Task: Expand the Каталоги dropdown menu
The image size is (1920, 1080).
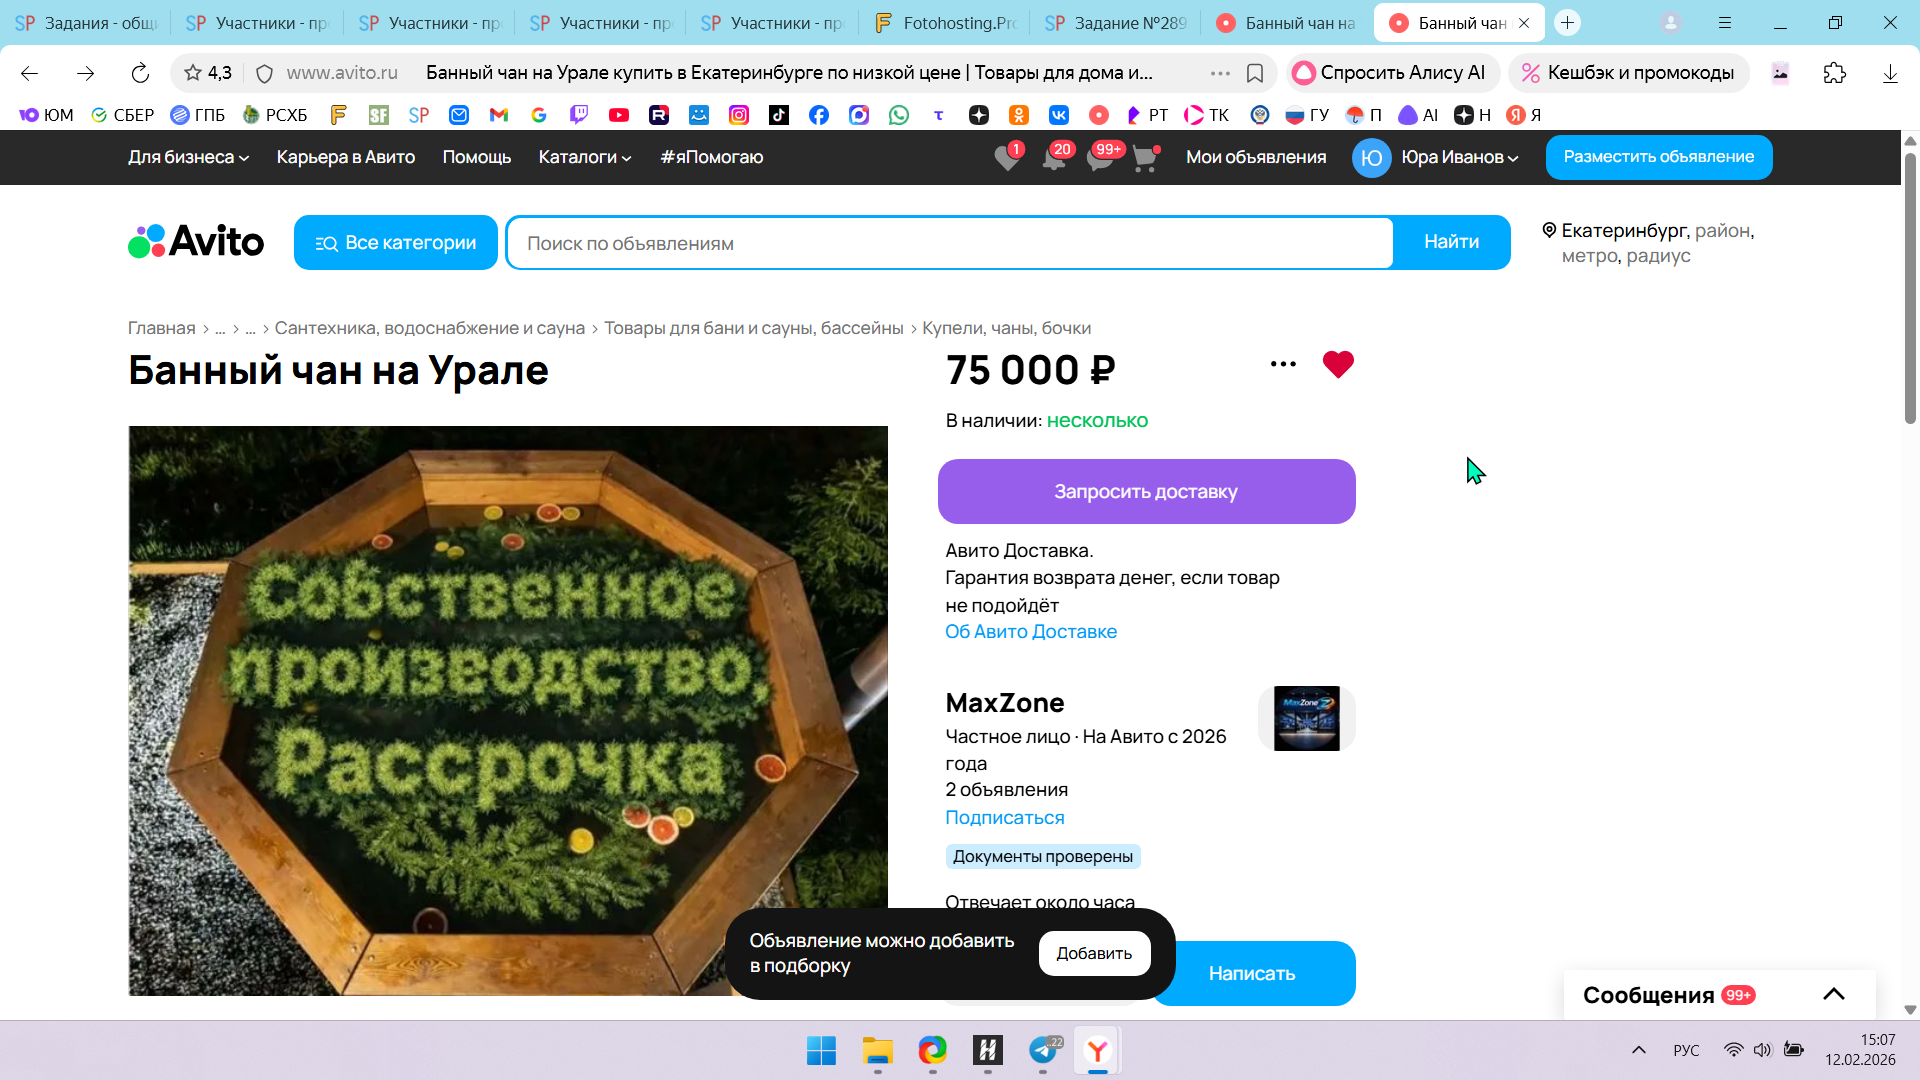Action: [585, 157]
